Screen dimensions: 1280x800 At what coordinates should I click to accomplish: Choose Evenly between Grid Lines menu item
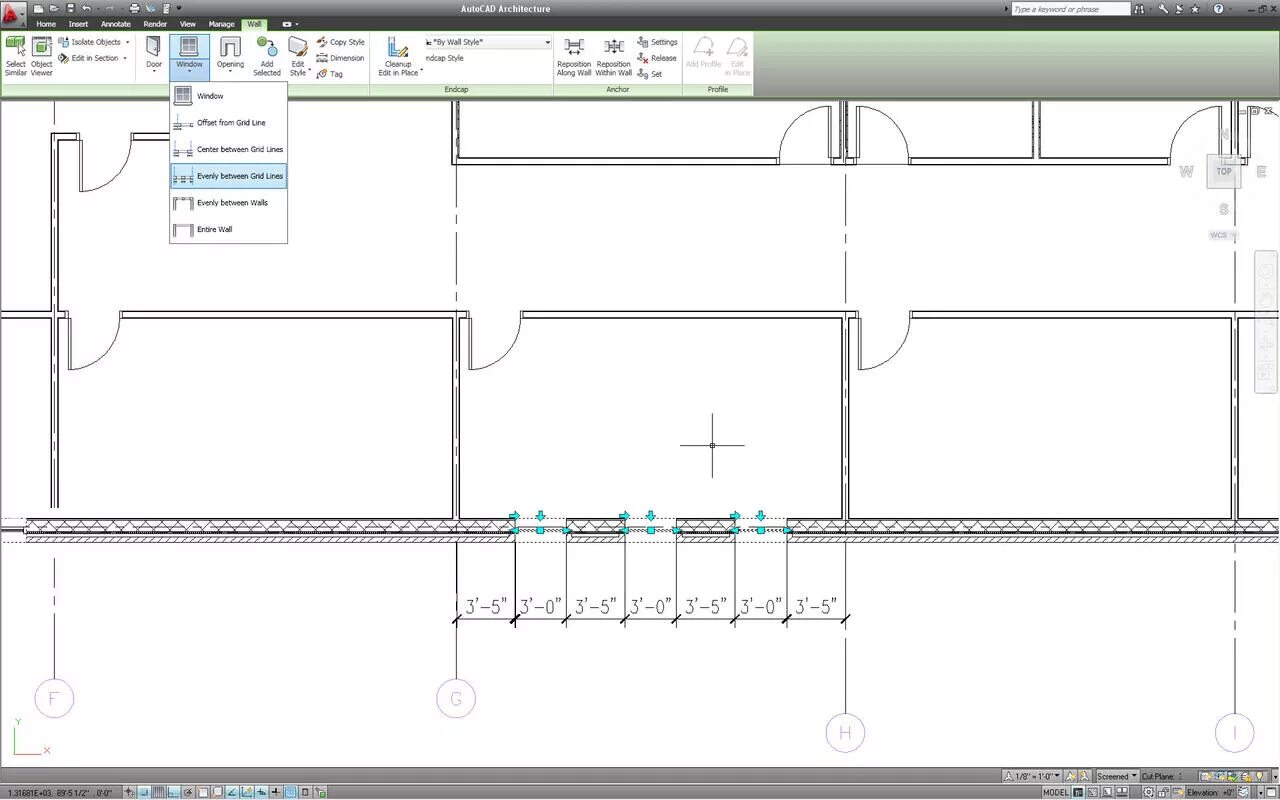tap(229, 176)
